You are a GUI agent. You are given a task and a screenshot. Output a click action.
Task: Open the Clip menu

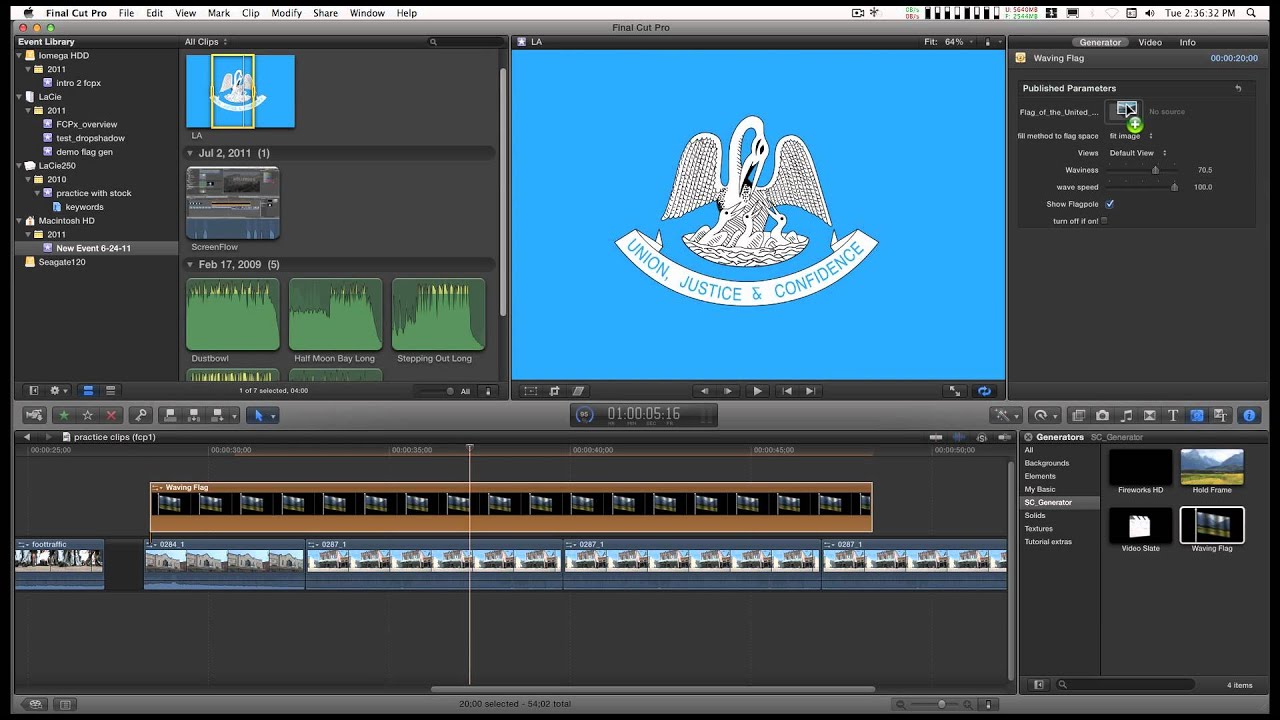click(x=250, y=13)
